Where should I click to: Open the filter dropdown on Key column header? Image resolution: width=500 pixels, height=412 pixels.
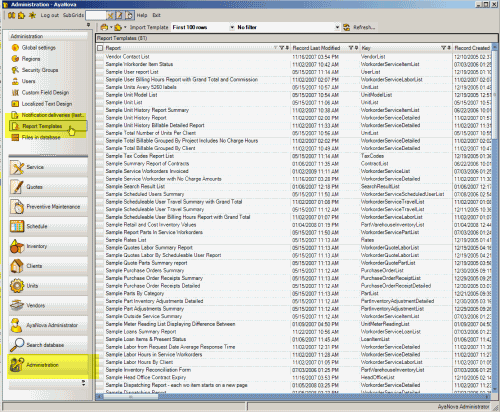[444, 48]
